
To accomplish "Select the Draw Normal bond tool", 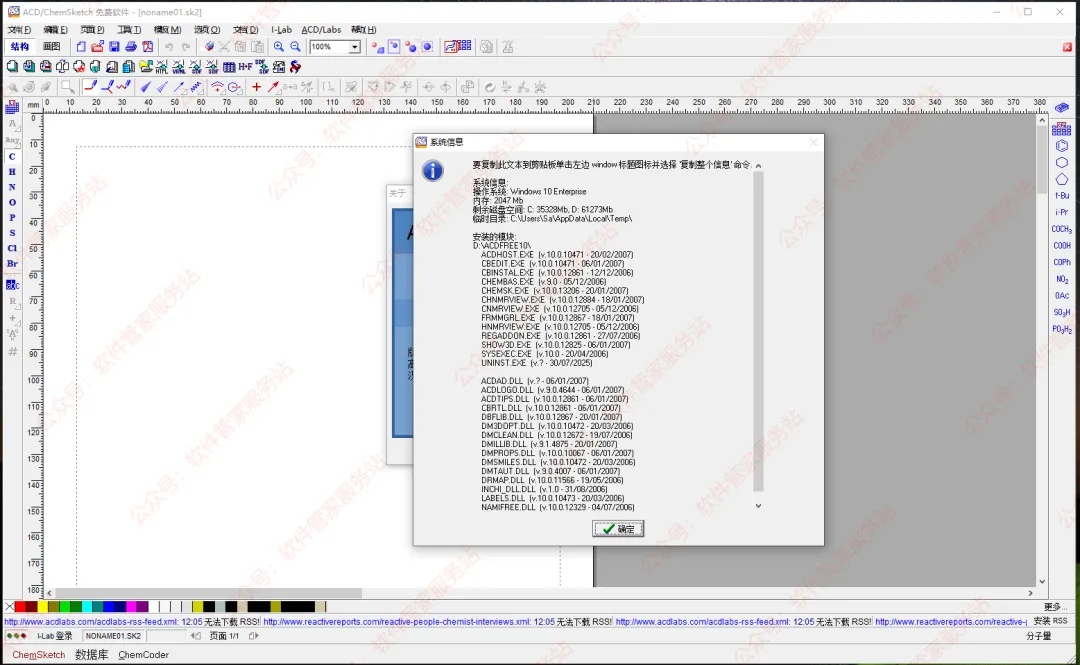I will click(90, 87).
